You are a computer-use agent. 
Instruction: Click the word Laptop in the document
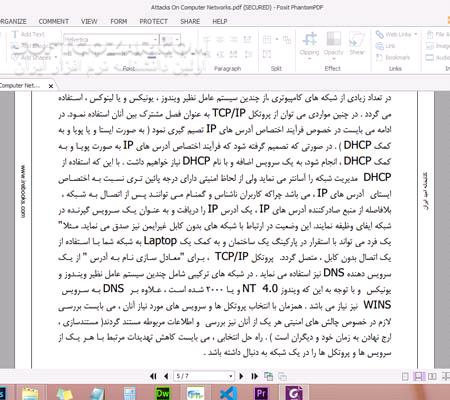pyautogui.click(x=160, y=241)
